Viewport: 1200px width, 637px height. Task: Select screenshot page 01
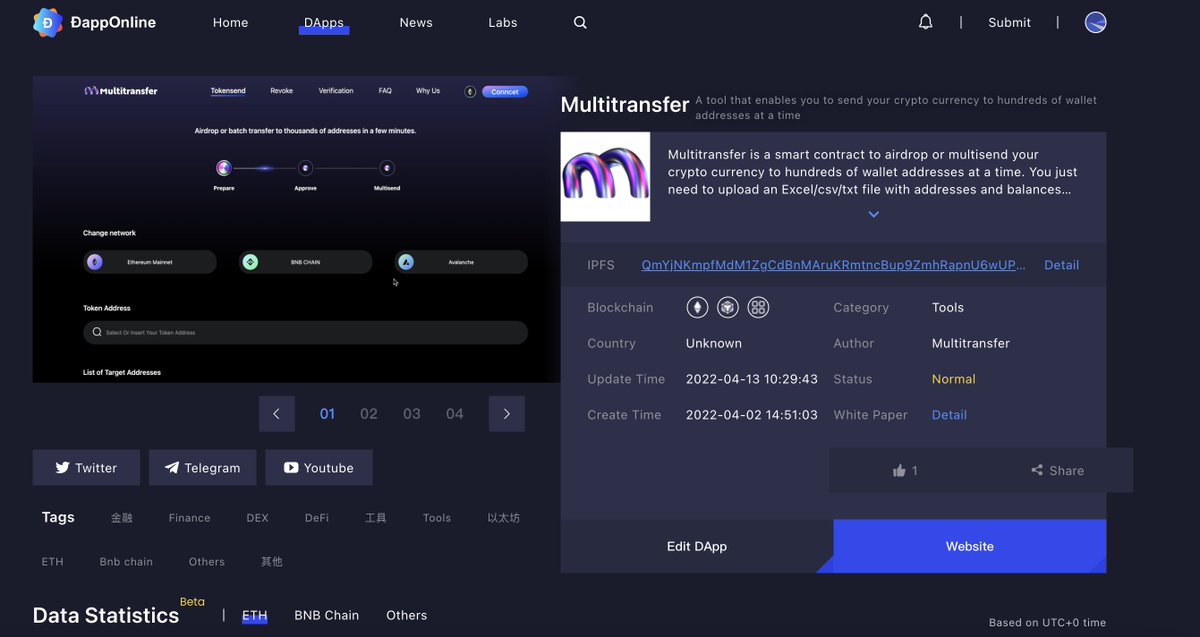(x=327, y=414)
